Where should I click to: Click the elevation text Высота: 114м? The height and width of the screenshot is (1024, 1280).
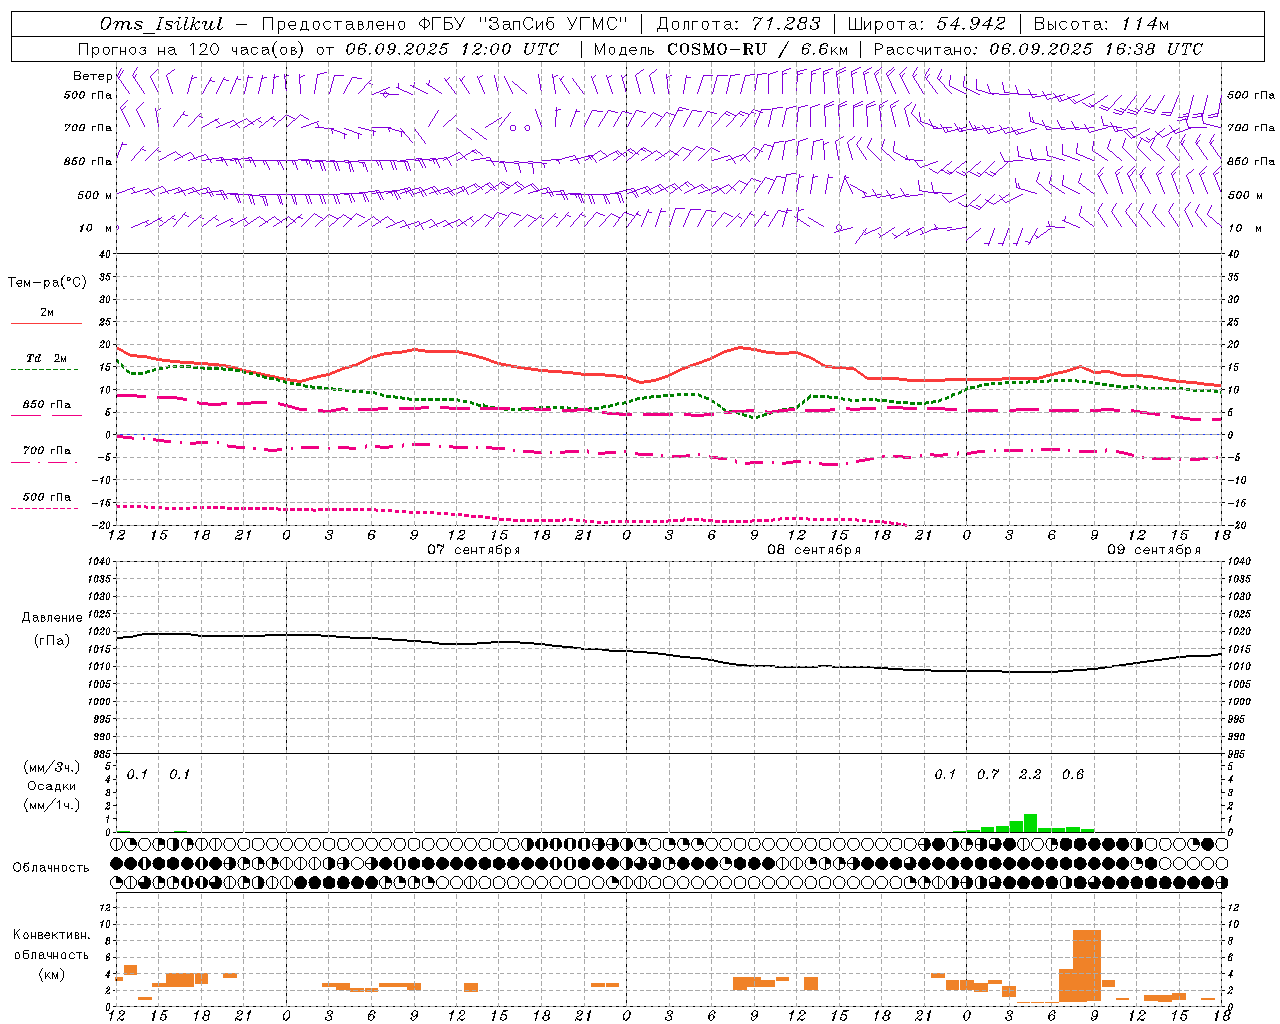click(1101, 24)
